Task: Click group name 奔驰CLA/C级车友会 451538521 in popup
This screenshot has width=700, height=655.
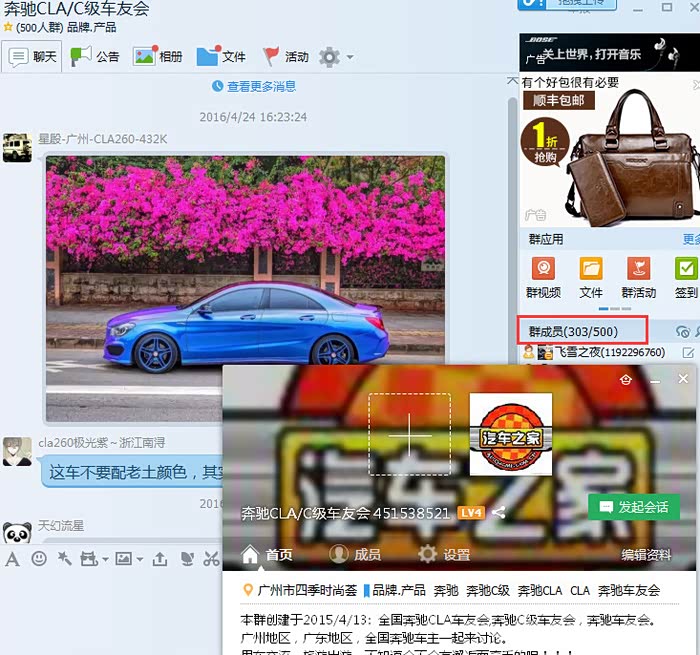Action: tap(345, 513)
